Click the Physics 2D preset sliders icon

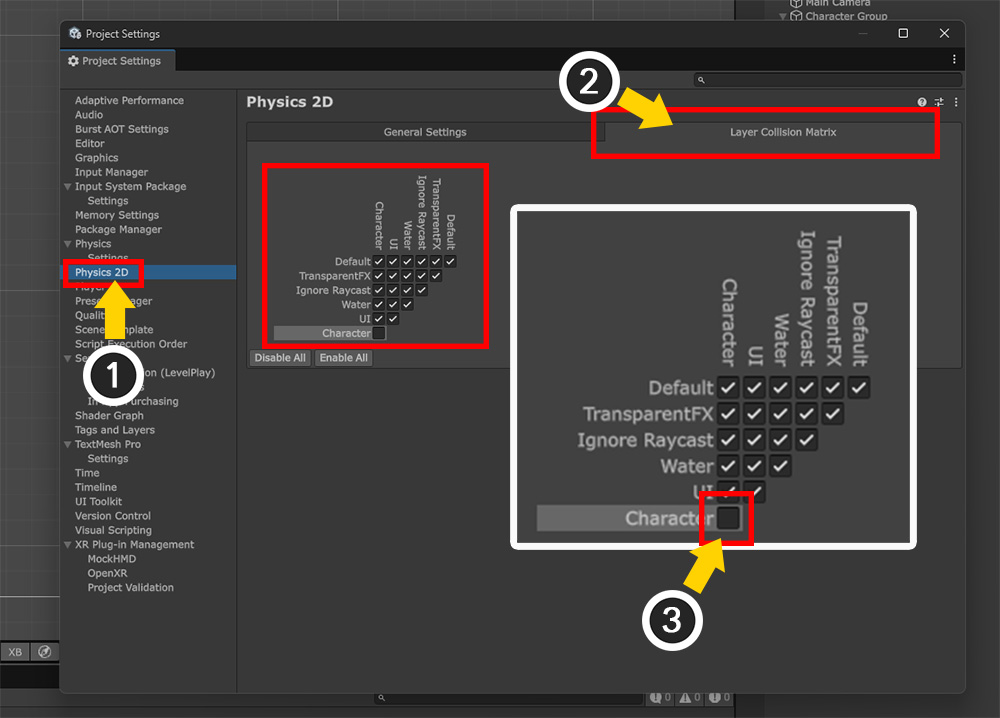tap(939, 102)
